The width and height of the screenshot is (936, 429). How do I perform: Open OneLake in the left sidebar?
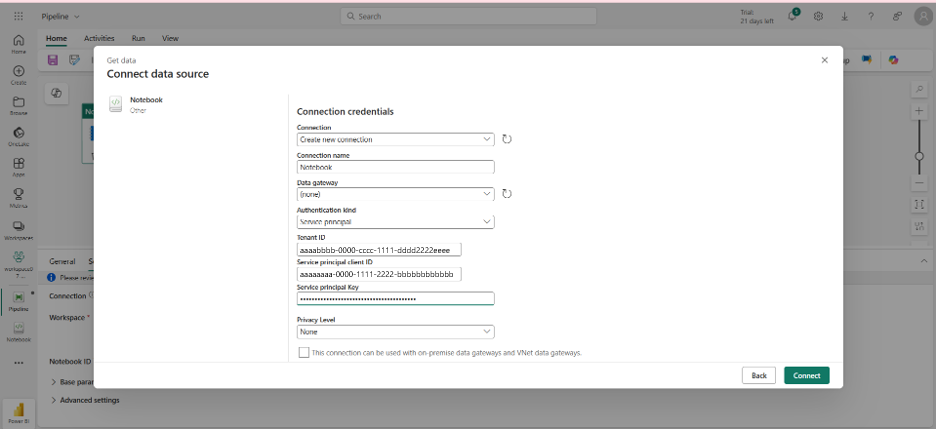pyautogui.click(x=19, y=136)
